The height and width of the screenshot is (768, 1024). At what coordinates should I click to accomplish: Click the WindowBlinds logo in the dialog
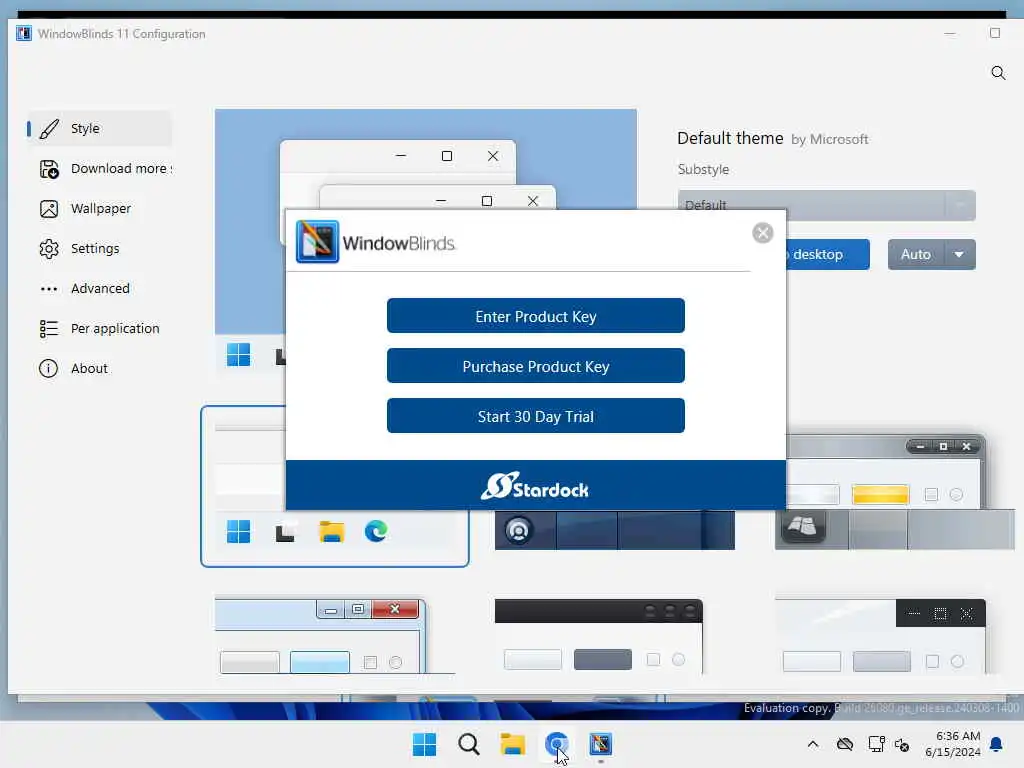376,242
